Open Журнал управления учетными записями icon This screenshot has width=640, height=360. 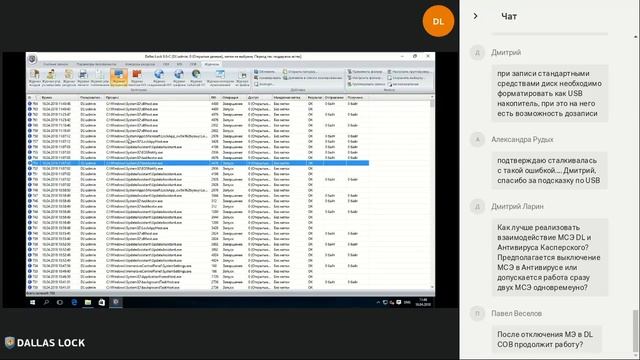click(x=51, y=78)
